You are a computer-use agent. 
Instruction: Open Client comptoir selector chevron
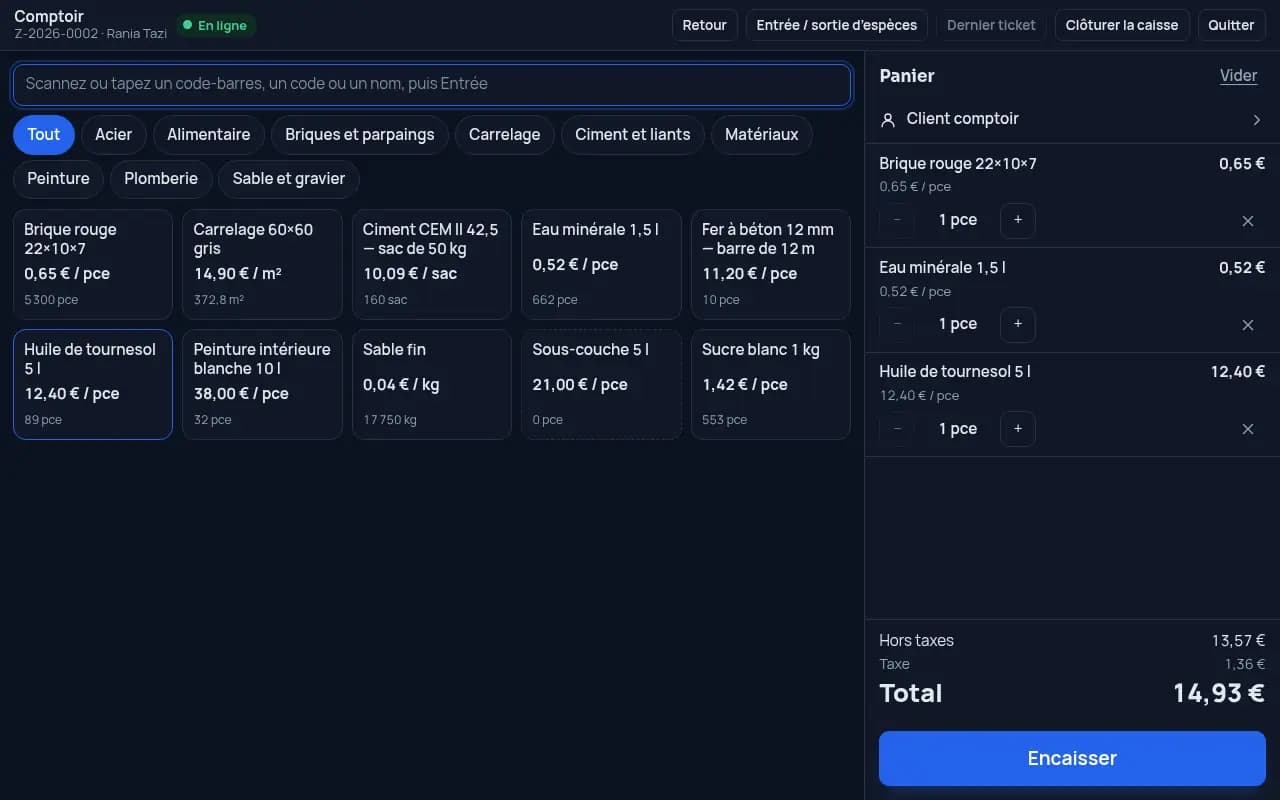[1257, 120]
